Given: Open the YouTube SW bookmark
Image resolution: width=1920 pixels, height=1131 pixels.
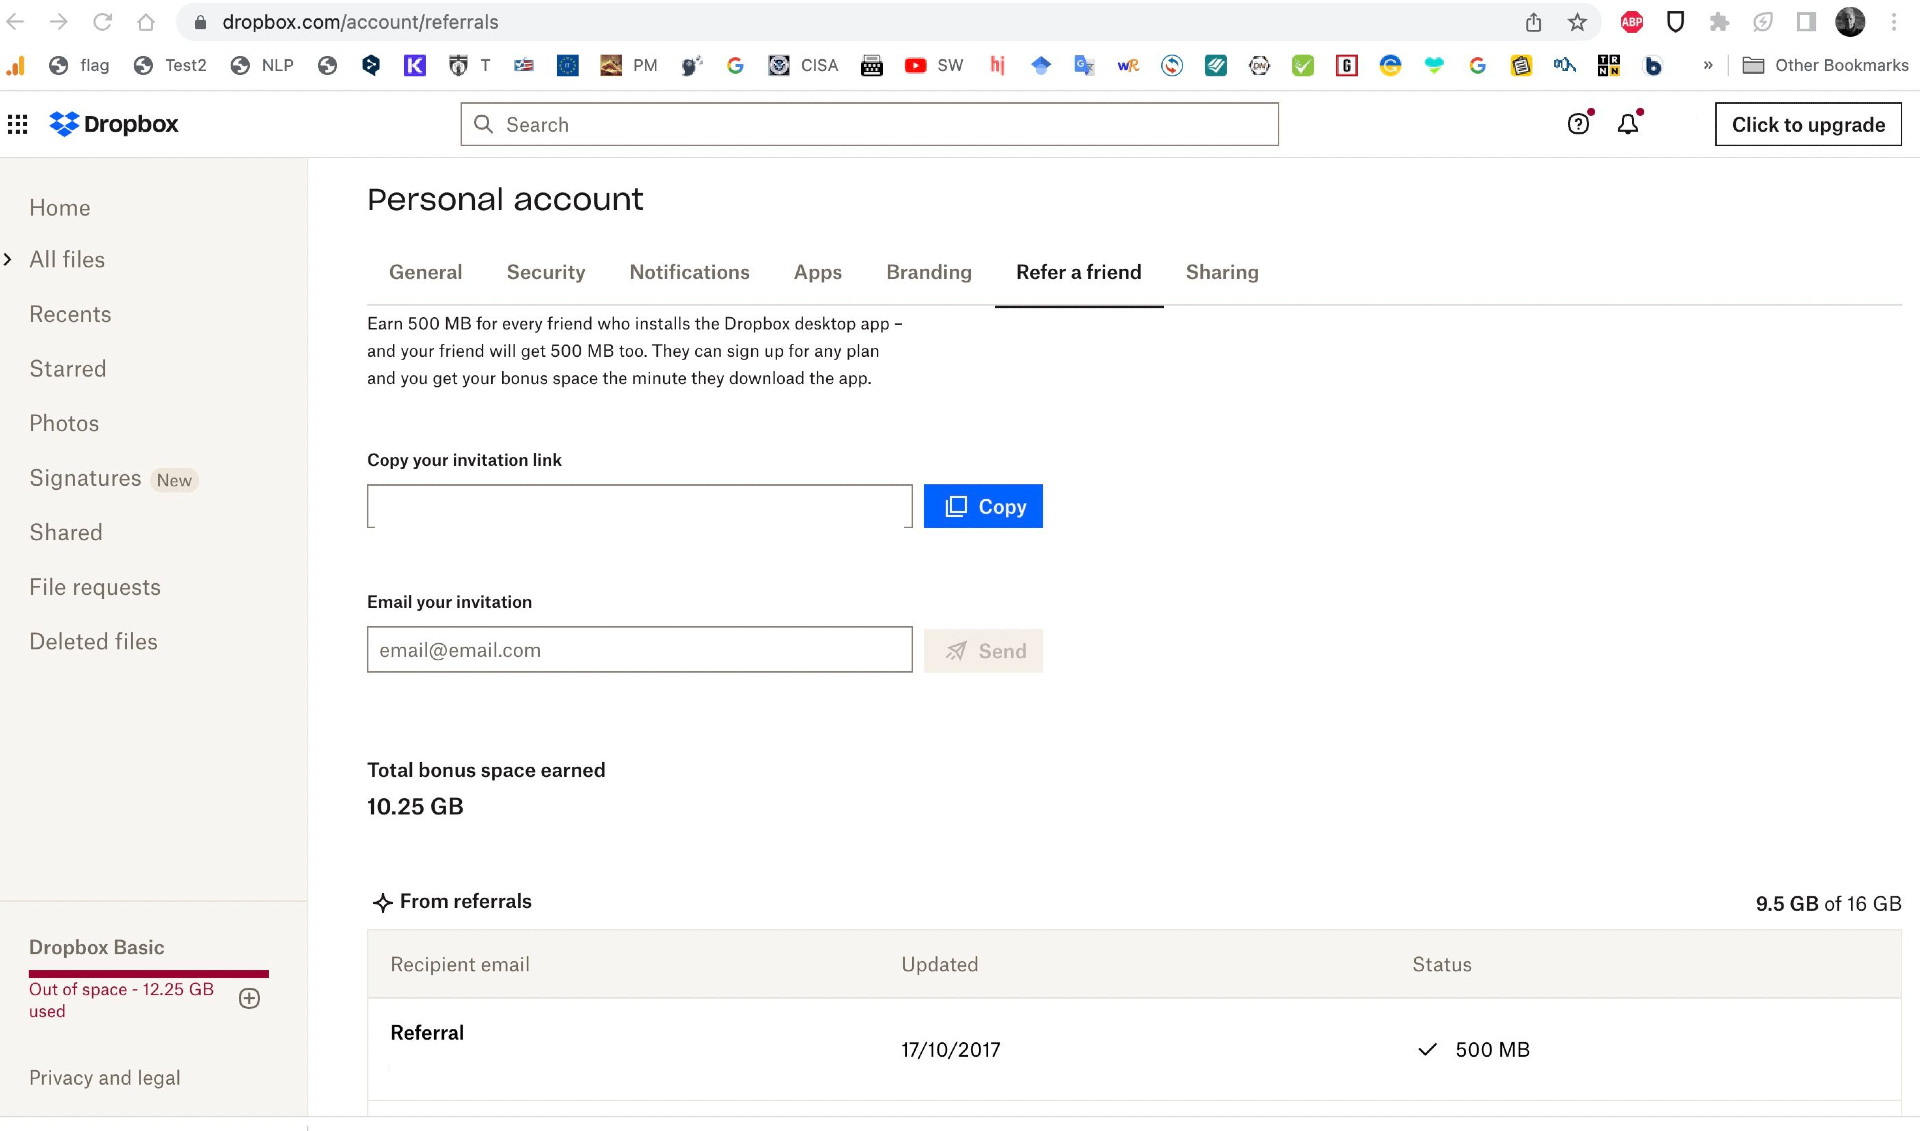Looking at the screenshot, I should 934,65.
